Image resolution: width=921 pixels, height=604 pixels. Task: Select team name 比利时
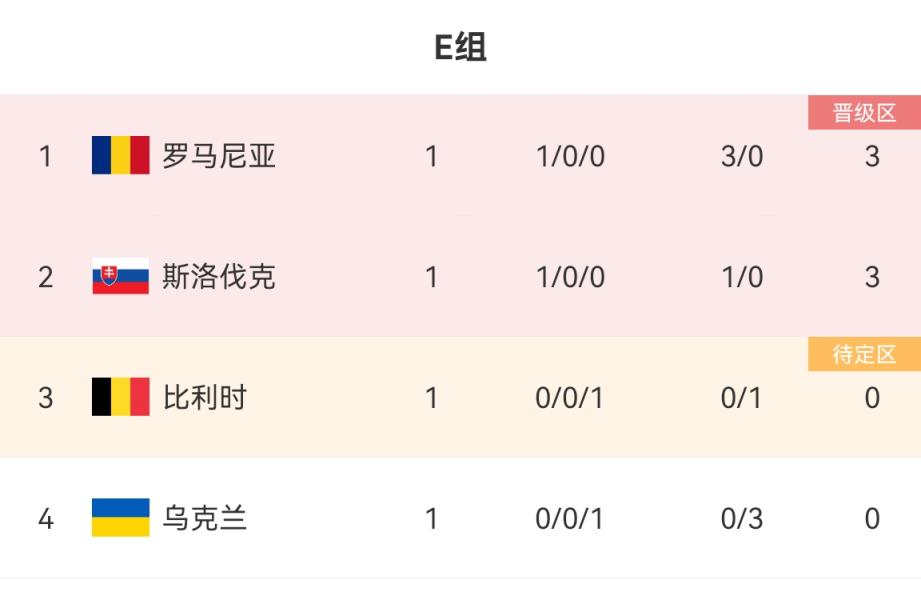coord(205,398)
